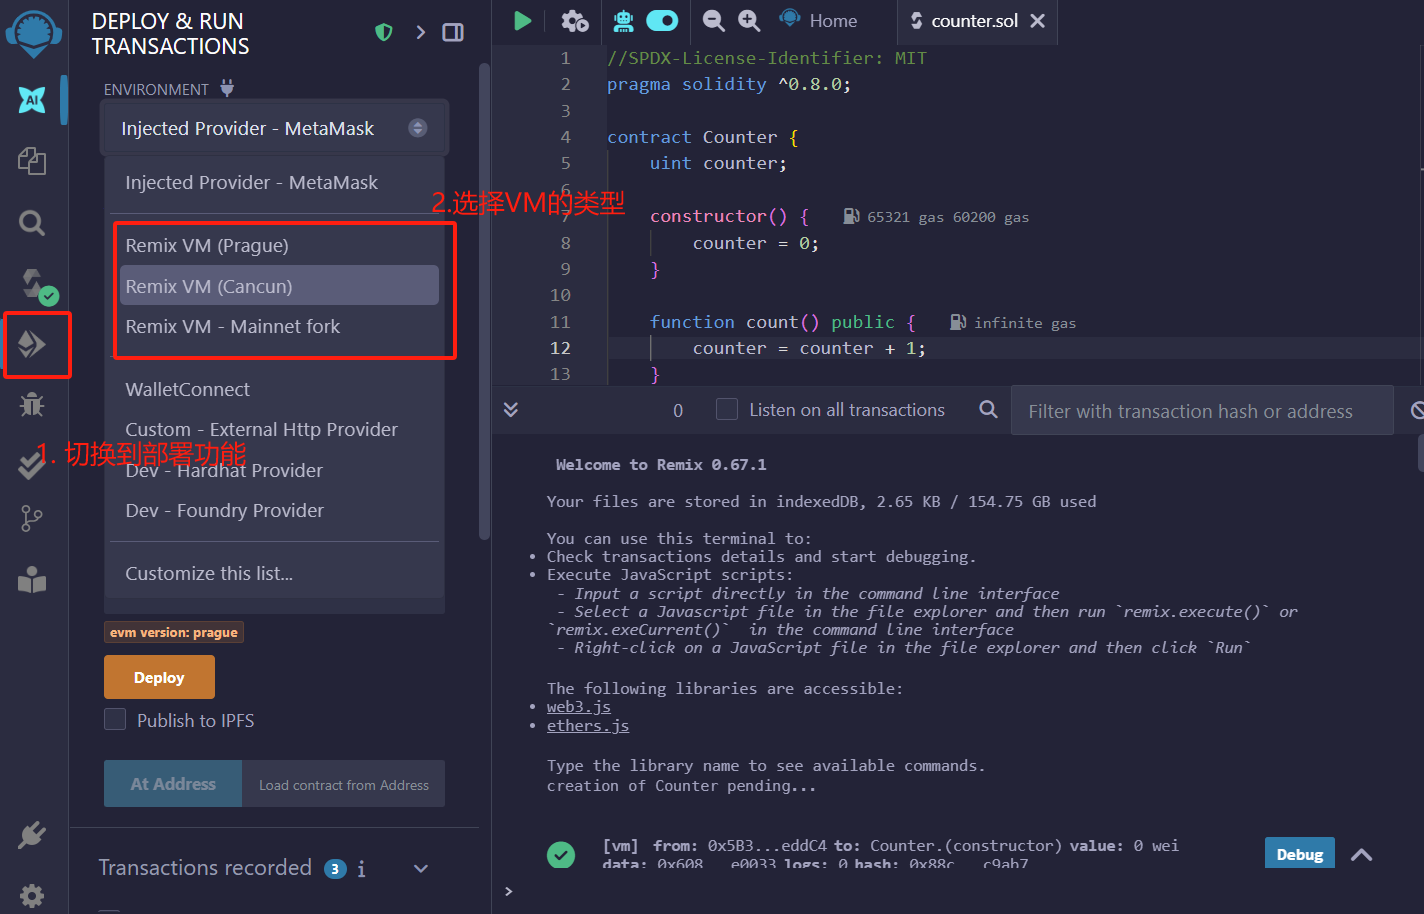This screenshot has width=1424, height=914.
Task: Open the RemixAI assistant icon
Action: point(32,99)
